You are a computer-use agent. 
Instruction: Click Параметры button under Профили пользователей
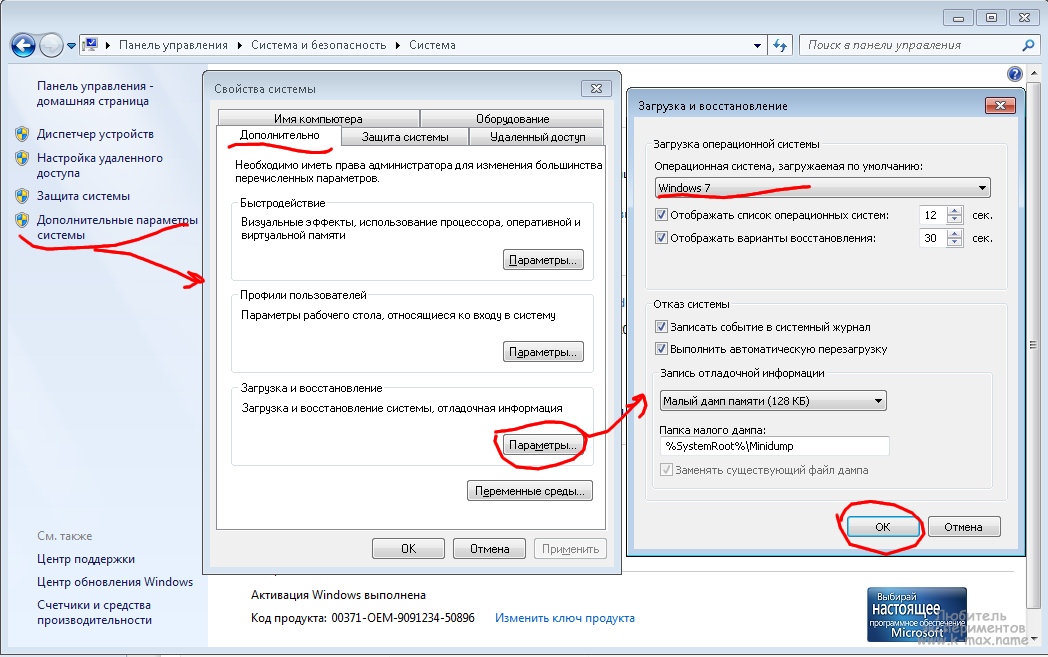tap(543, 352)
